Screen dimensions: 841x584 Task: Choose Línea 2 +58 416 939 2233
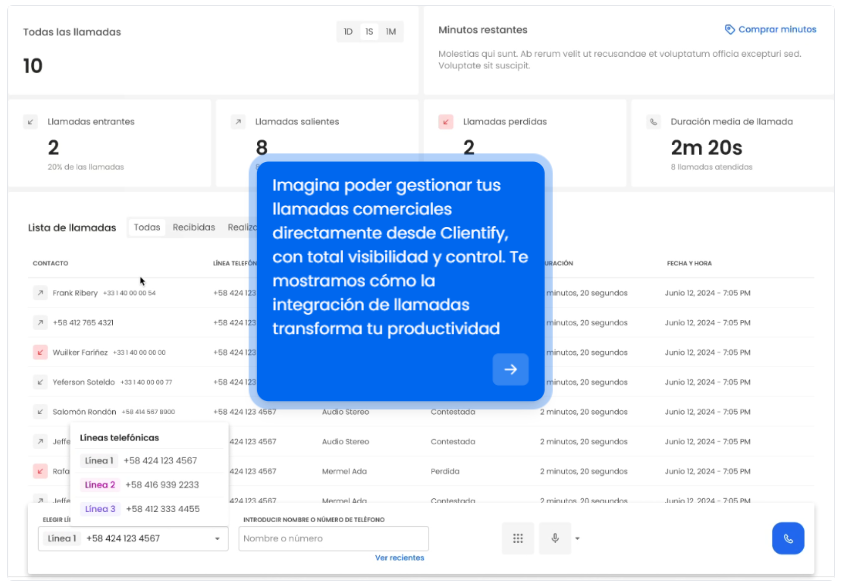[150, 485]
